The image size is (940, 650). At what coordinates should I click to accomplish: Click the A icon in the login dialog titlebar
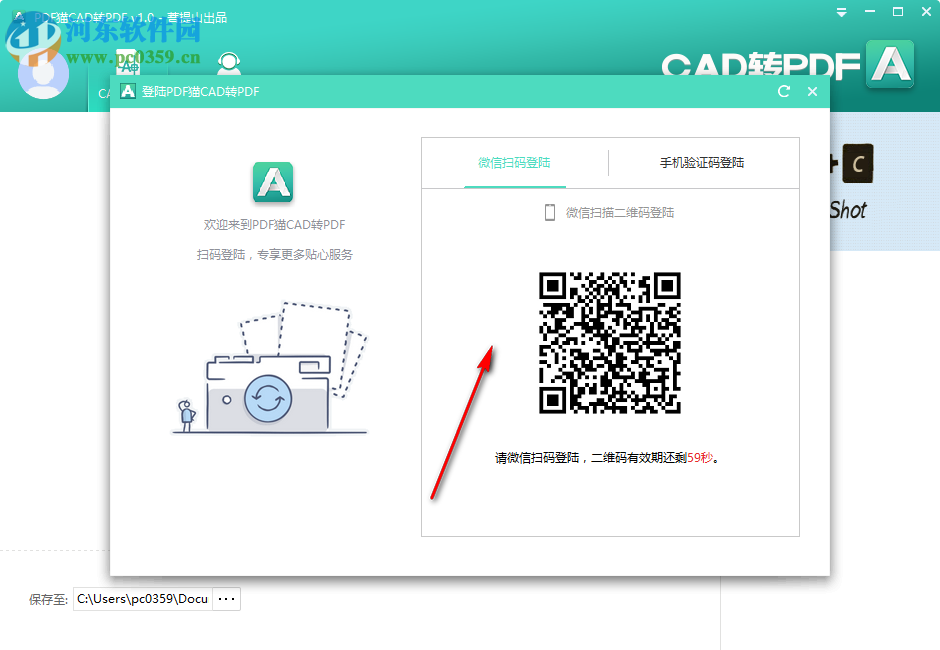pos(128,90)
